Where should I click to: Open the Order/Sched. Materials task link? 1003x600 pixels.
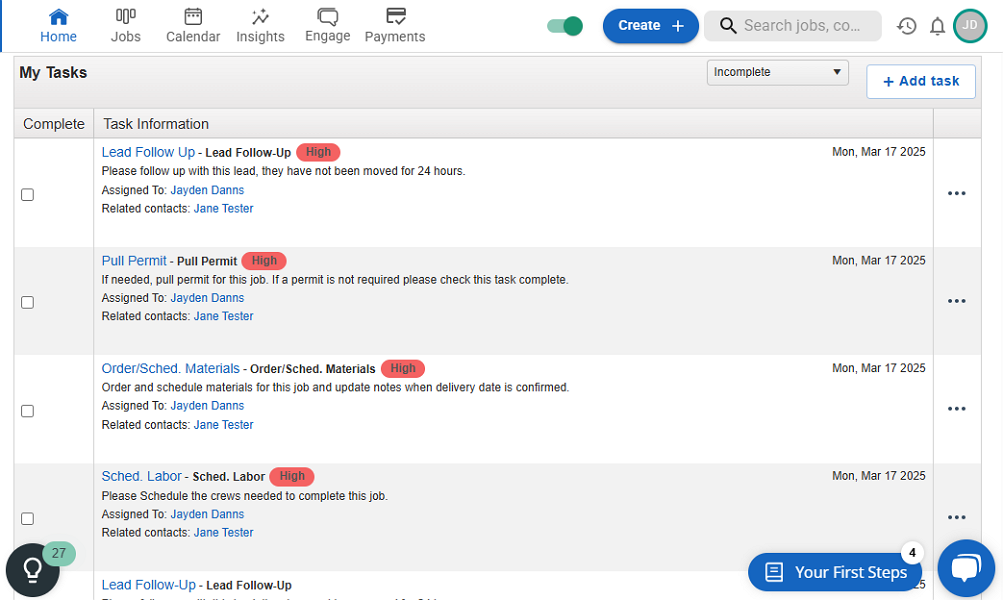(171, 368)
